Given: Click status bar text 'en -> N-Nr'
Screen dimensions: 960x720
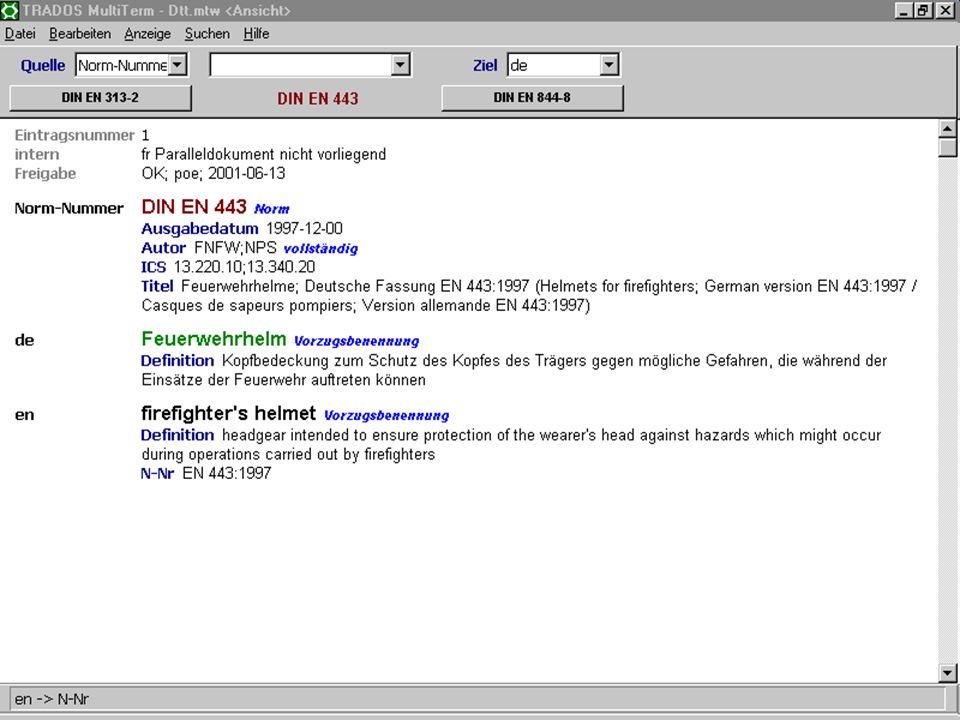Looking at the screenshot, I should pos(52,699).
